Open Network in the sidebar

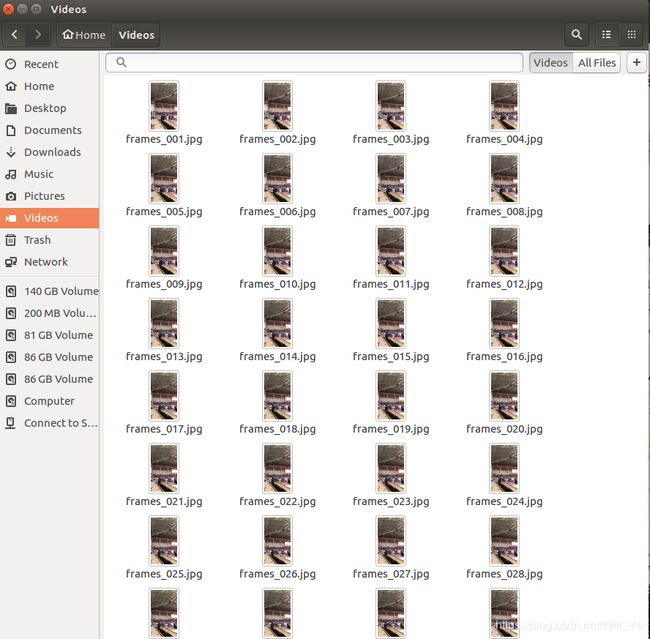(50, 262)
